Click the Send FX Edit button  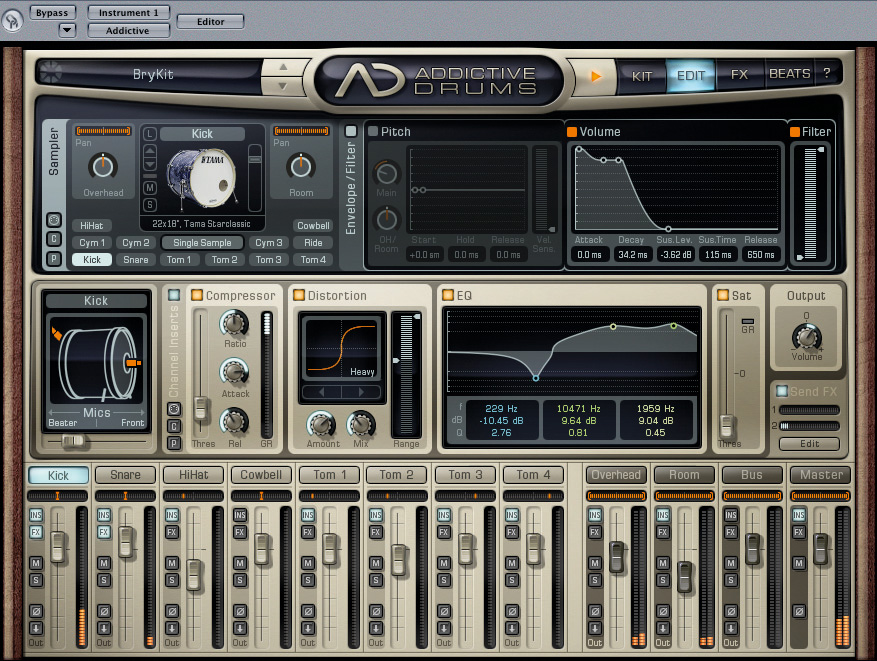point(809,444)
